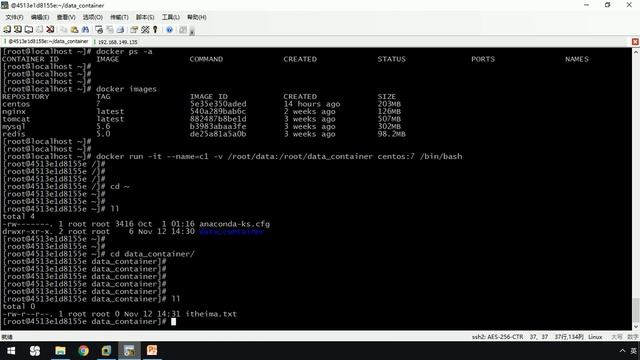This screenshot has width=640, height=360.
Task: Click the docker run command line
Action: click(x=279, y=156)
